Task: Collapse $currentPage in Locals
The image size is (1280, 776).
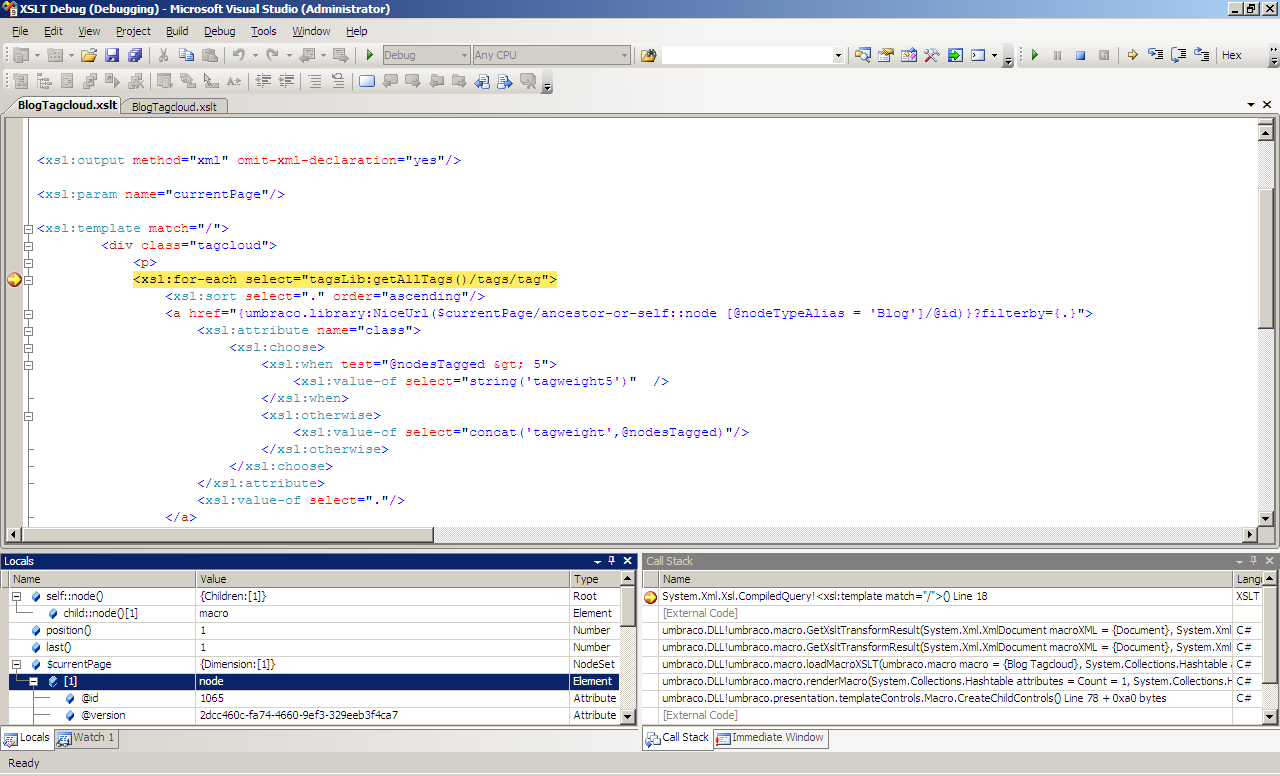Action: (17, 664)
